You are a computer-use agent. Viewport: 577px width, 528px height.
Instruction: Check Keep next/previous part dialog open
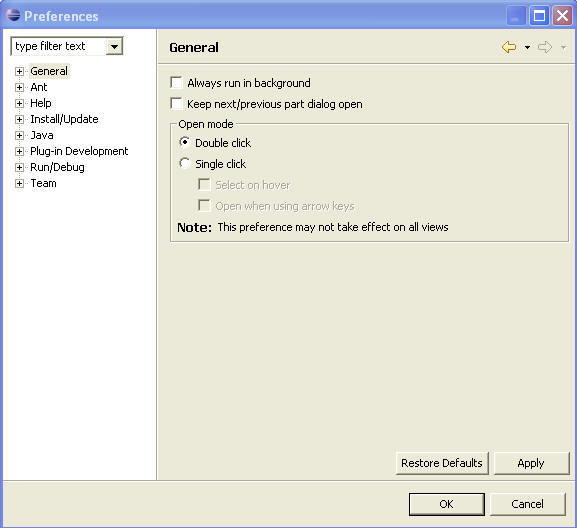pyautogui.click(x=177, y=103)
